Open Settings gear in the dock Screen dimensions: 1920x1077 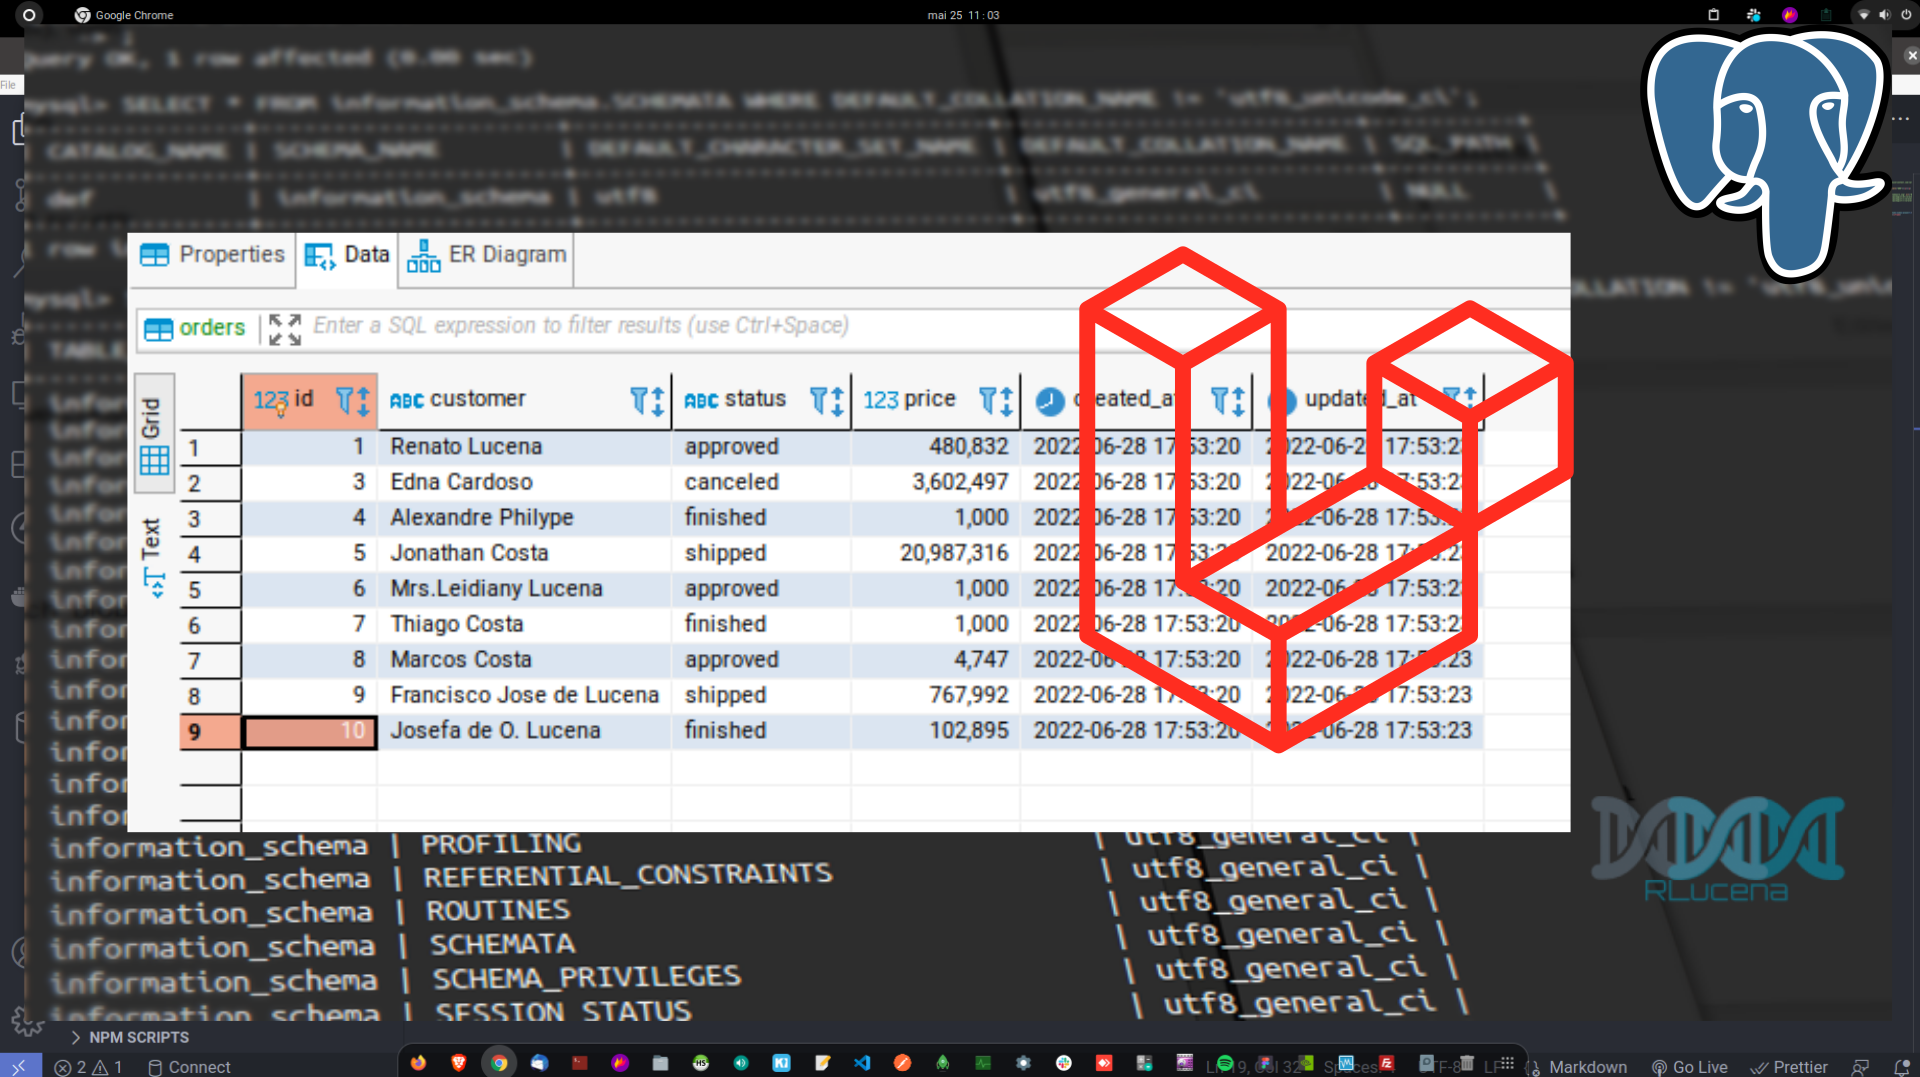point(1023,1063)
